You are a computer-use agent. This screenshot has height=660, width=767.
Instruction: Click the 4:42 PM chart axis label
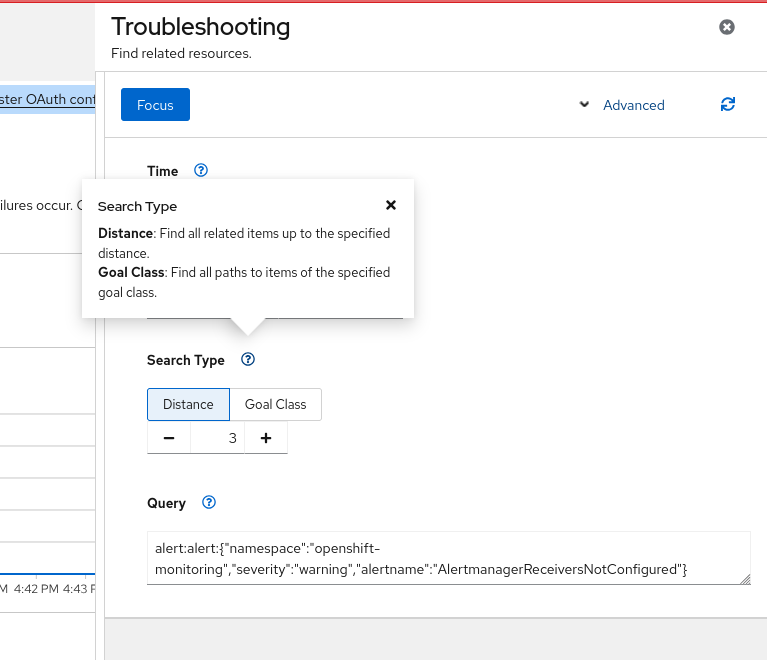[x=36, y=589]
